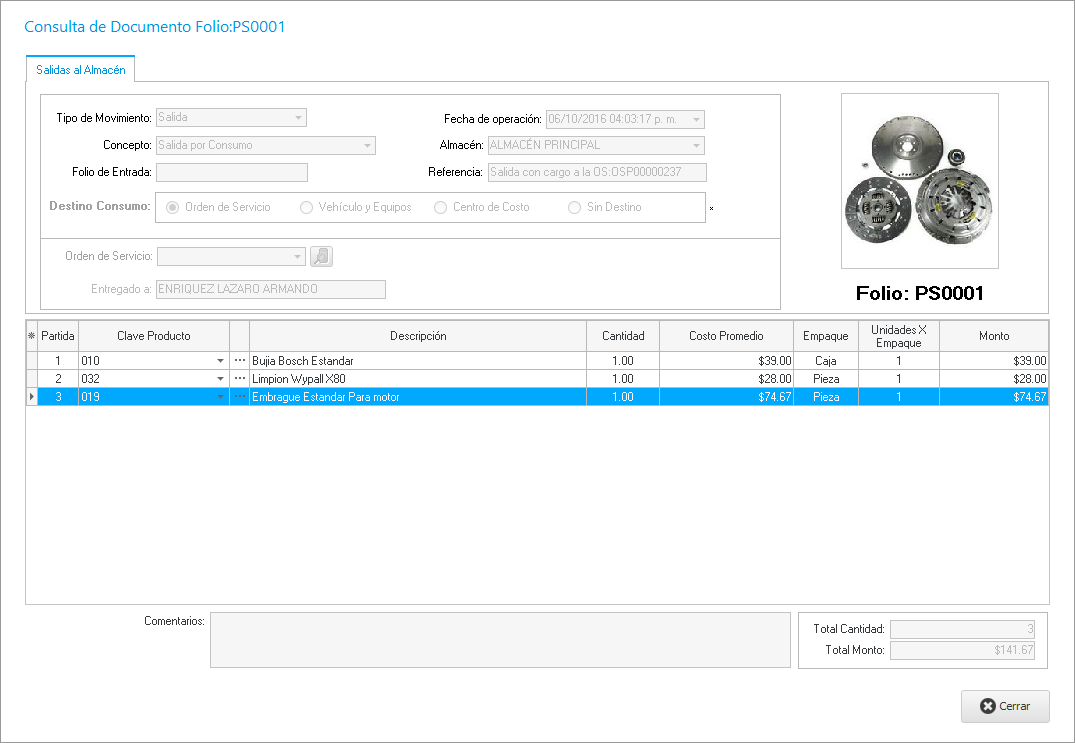1075x743 pixels.
Task: Switch to Salidas al Almacén tab
Action: pyautogui.click(x=80, y=70)
